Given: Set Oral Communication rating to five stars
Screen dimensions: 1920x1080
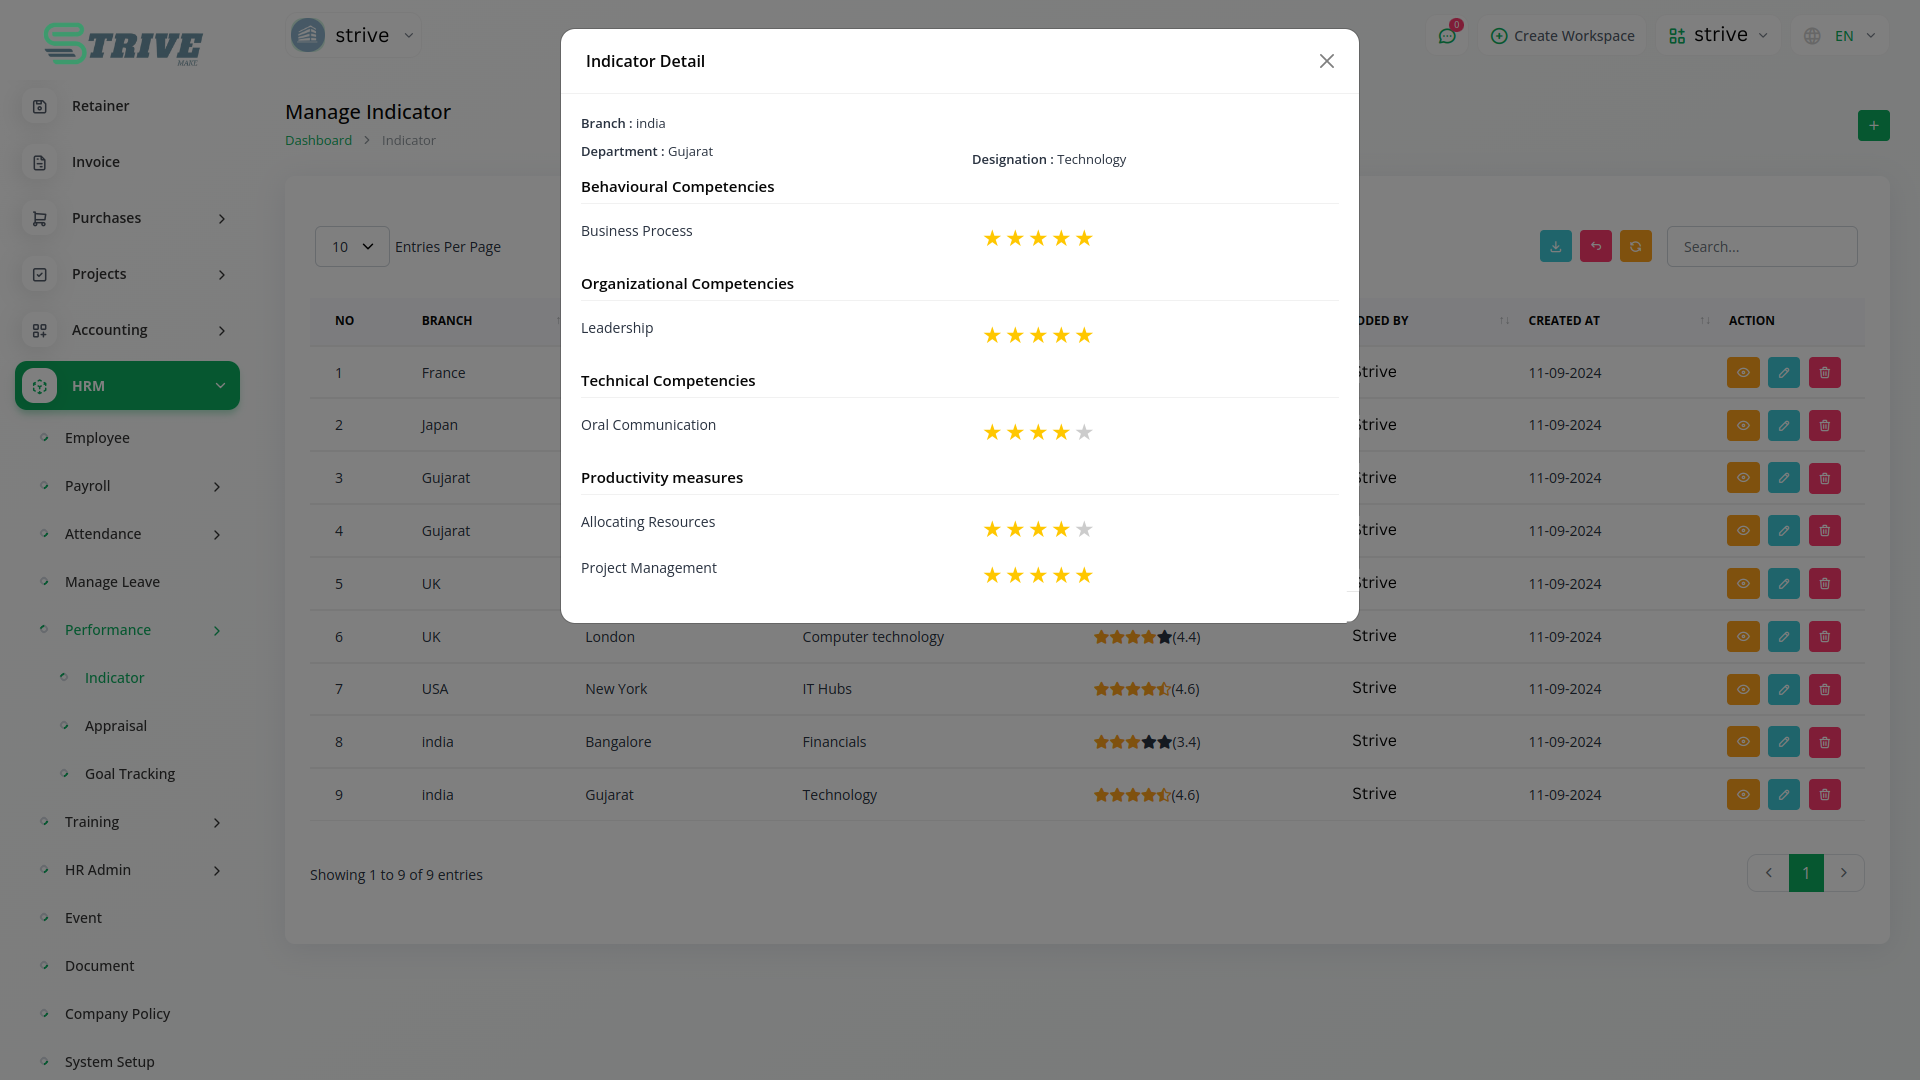Looking at the screenshot, I should [x=1084, y=433].
